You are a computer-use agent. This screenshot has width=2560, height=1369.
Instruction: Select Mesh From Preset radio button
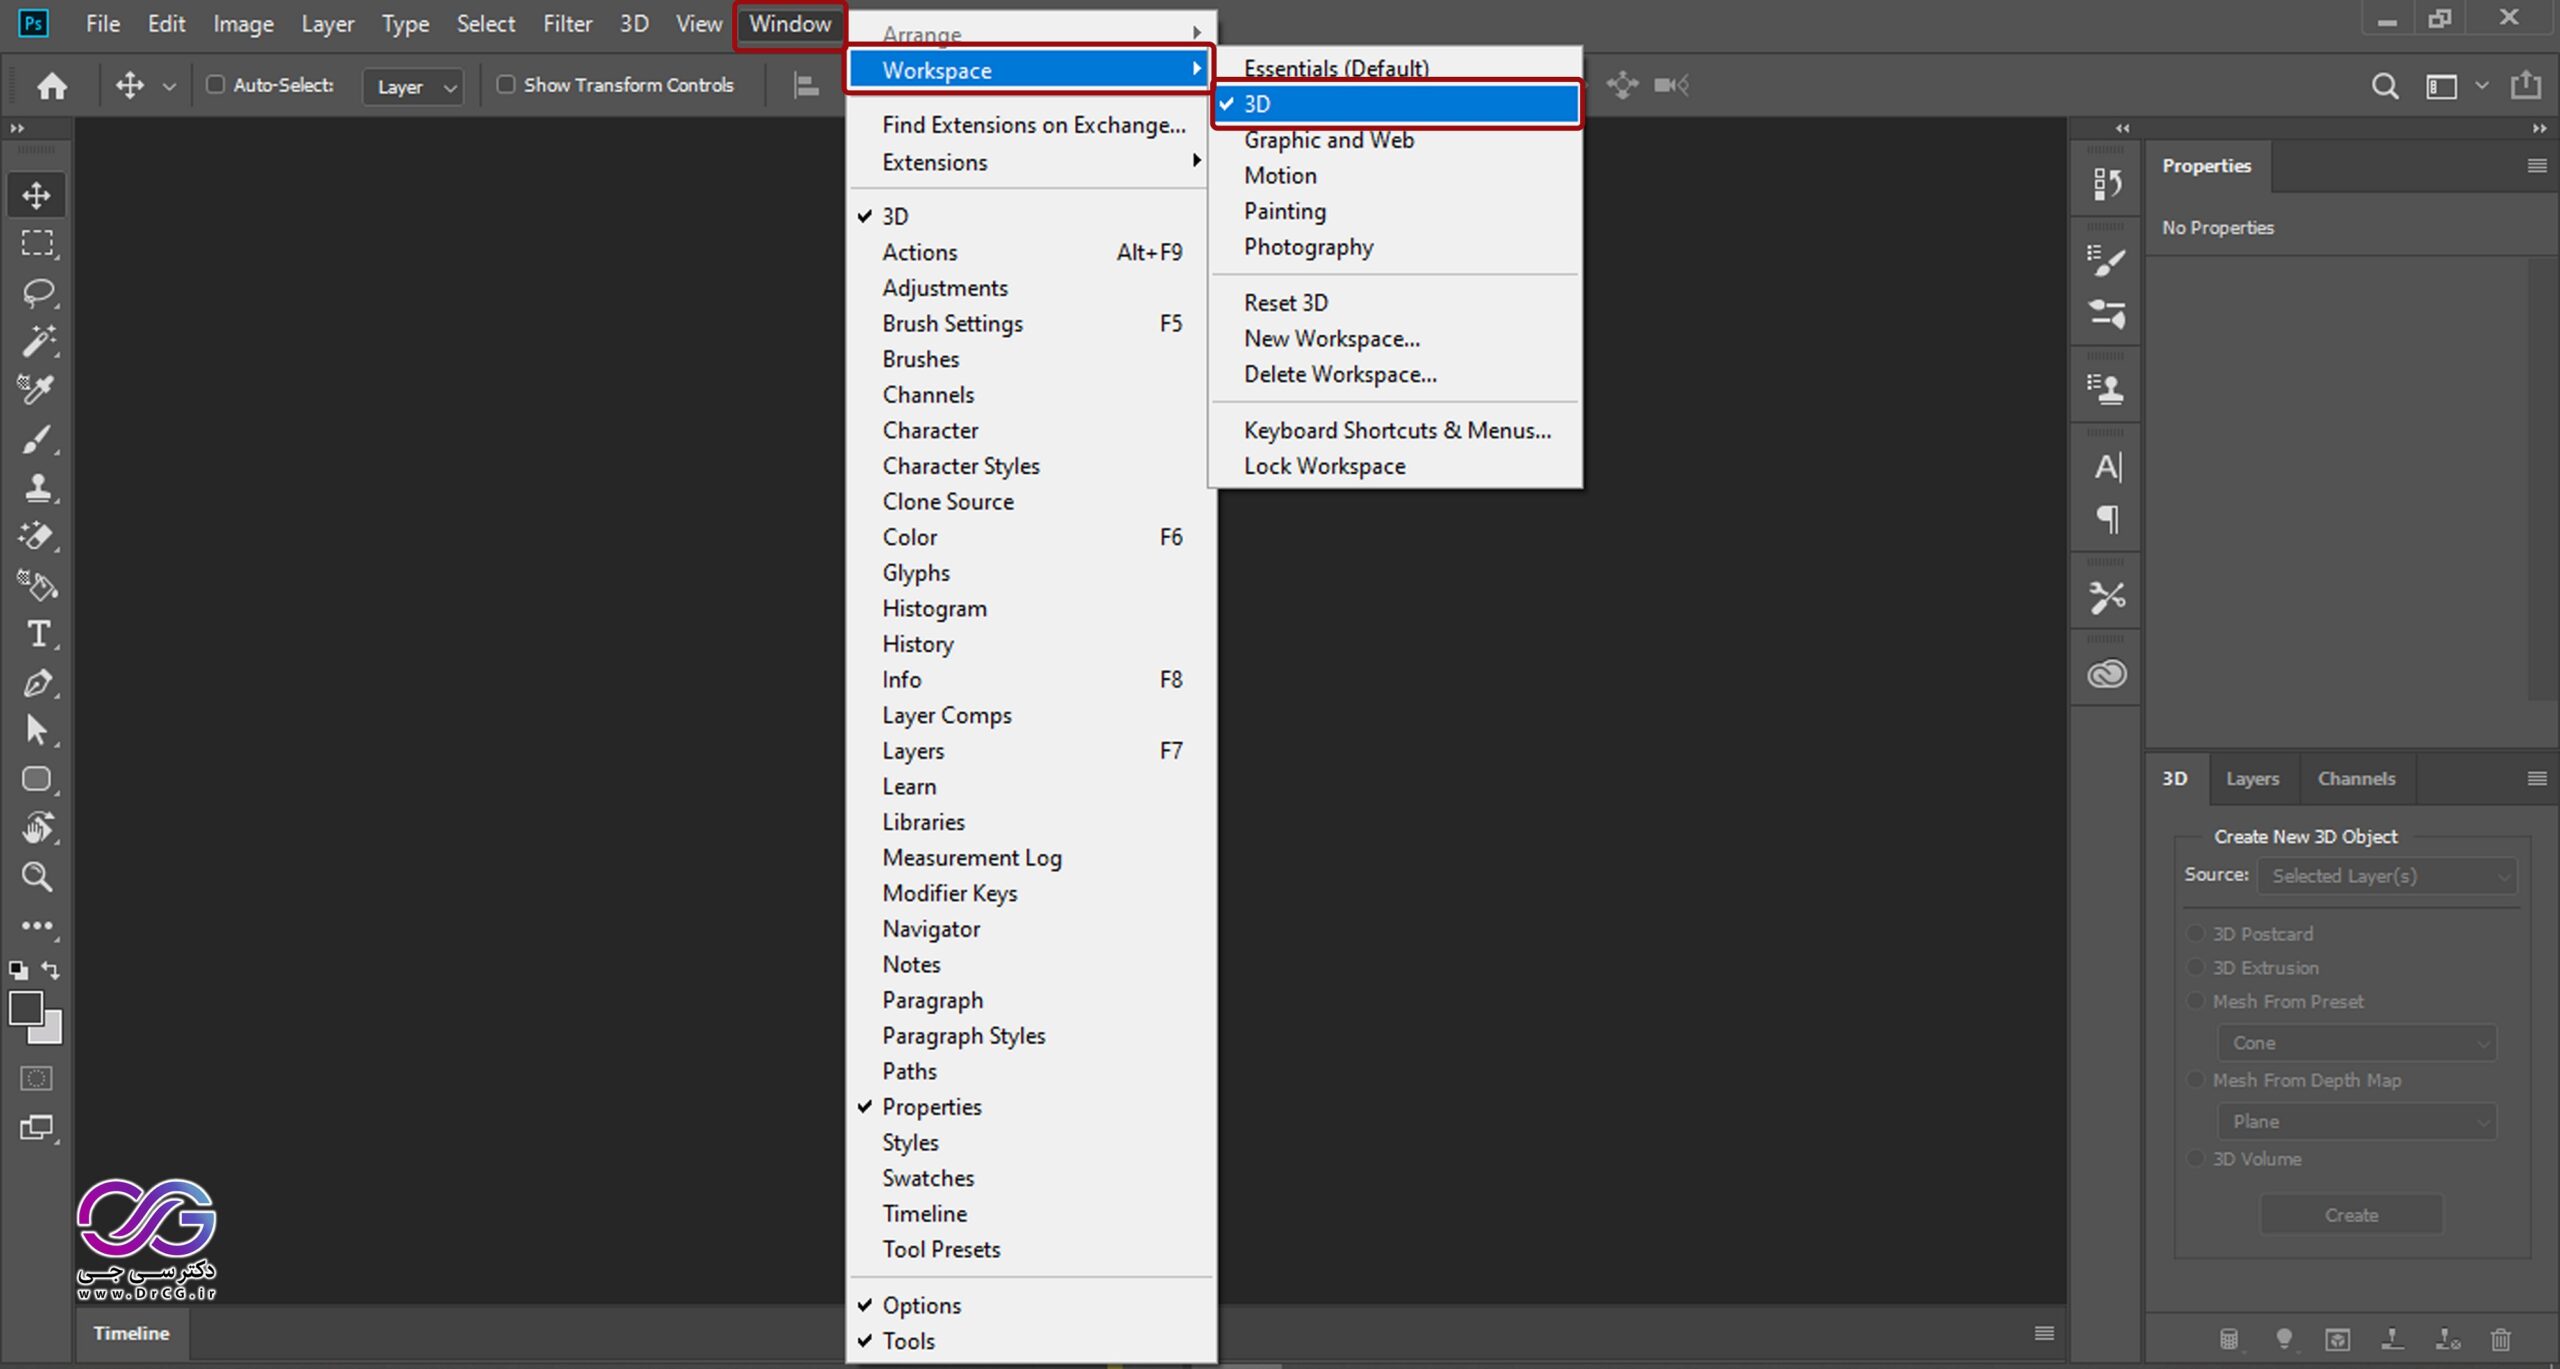[x=2195, y=1001]
